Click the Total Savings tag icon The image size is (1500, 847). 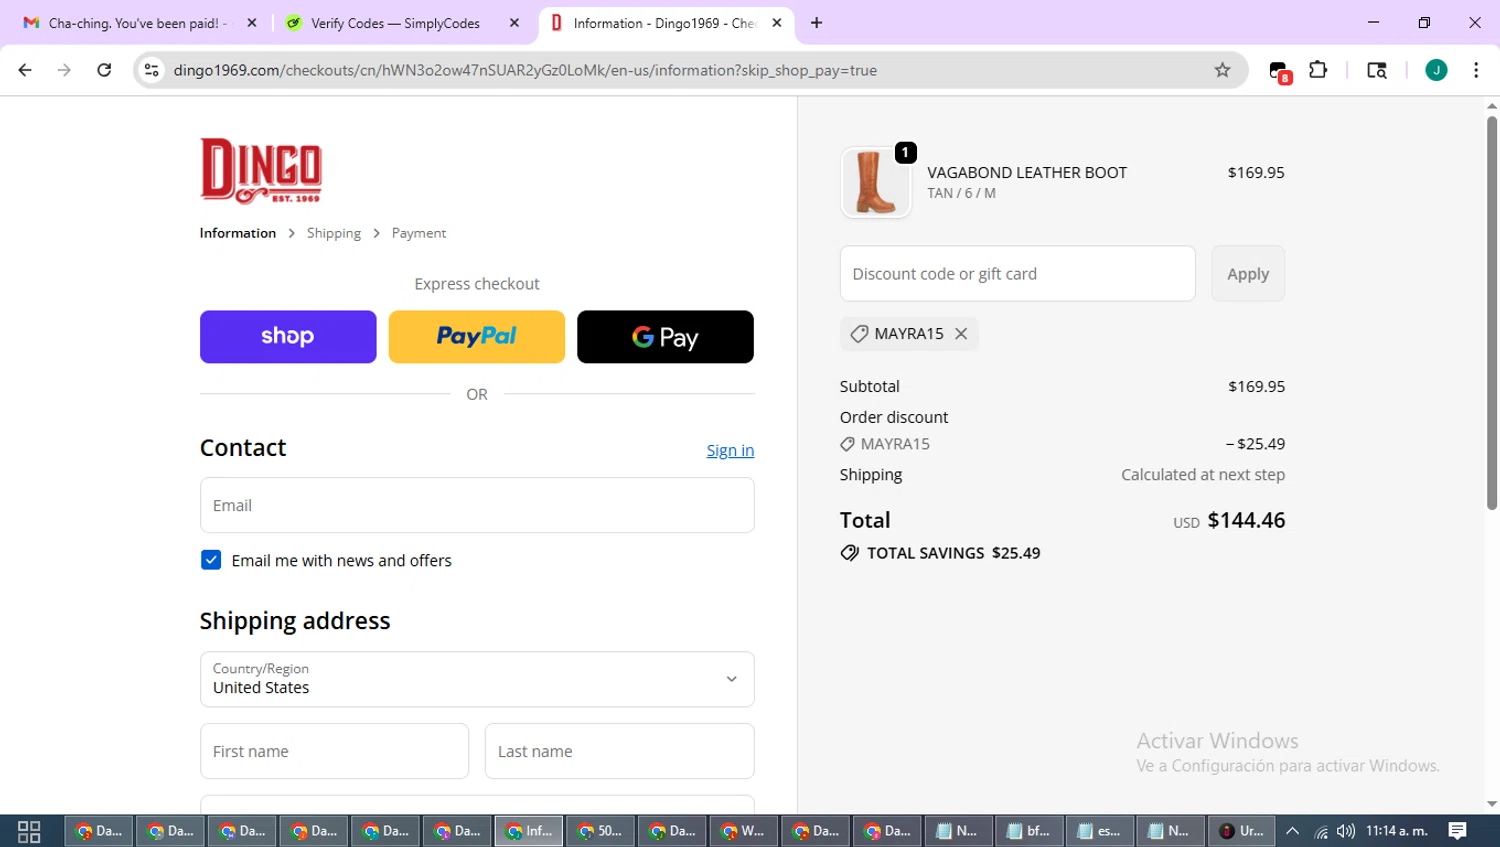pyautogui.click(x=850, y=553)
